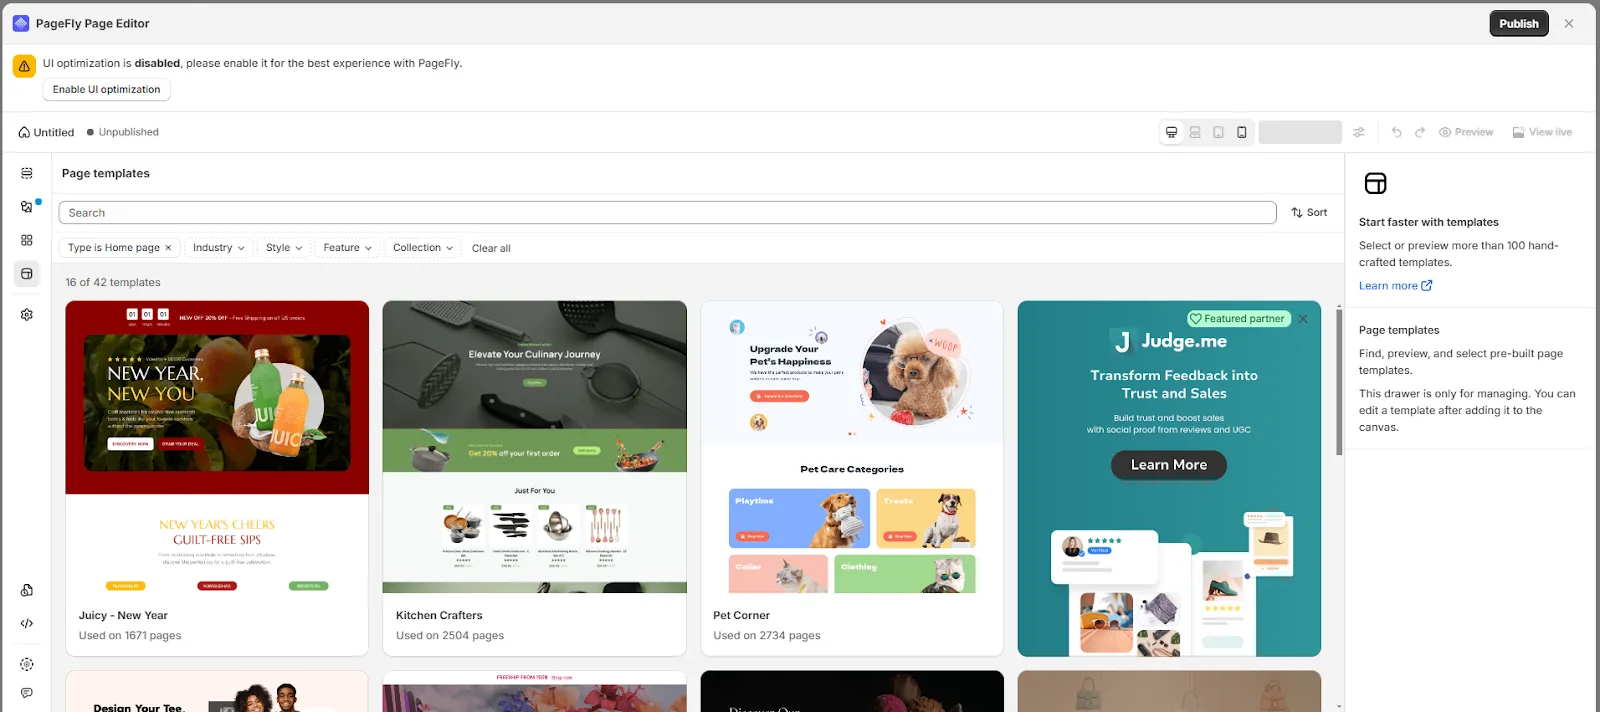The width and height of the screenshot is (1600, 712).
Task: Click the PageFly logo icon in the title bar
Action: [x=21, y=23]
